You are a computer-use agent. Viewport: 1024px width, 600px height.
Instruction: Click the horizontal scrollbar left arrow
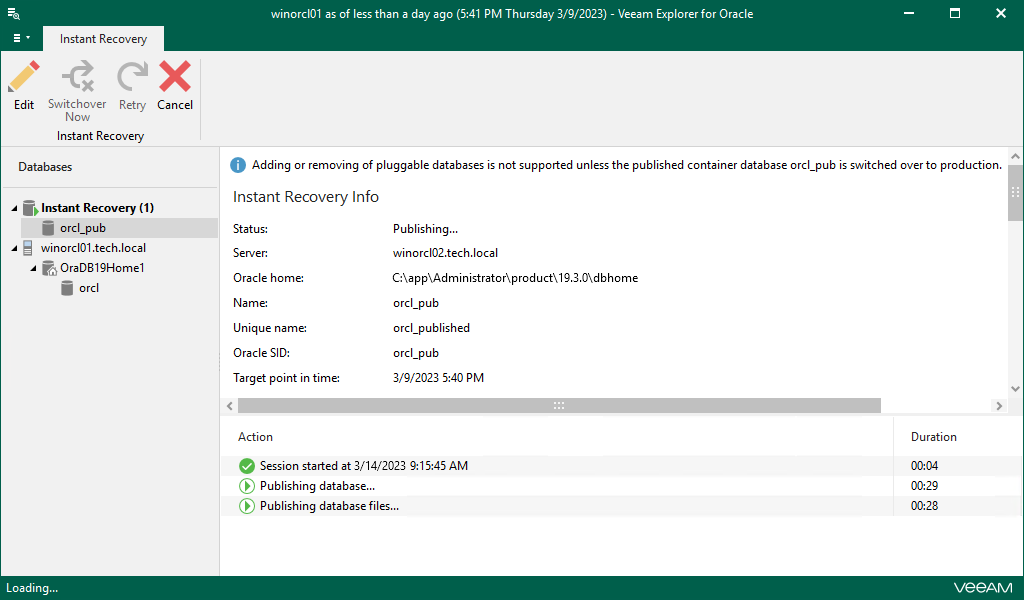coord(230,406)
